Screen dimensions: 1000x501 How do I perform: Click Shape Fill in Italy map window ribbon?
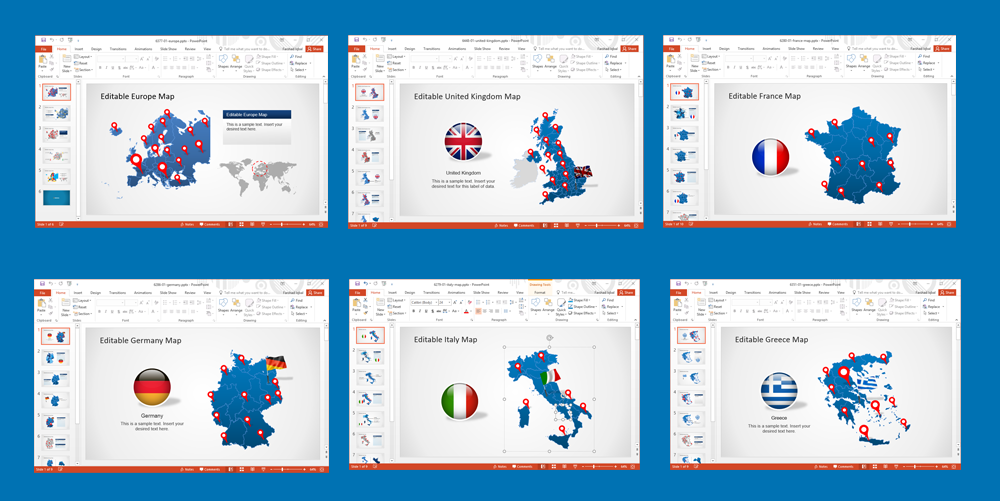click(x=580, y=300)
